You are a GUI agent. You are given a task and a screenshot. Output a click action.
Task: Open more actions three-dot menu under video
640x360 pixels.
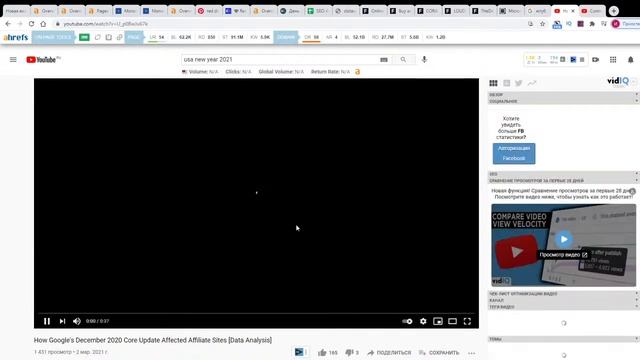coord(472,353)
